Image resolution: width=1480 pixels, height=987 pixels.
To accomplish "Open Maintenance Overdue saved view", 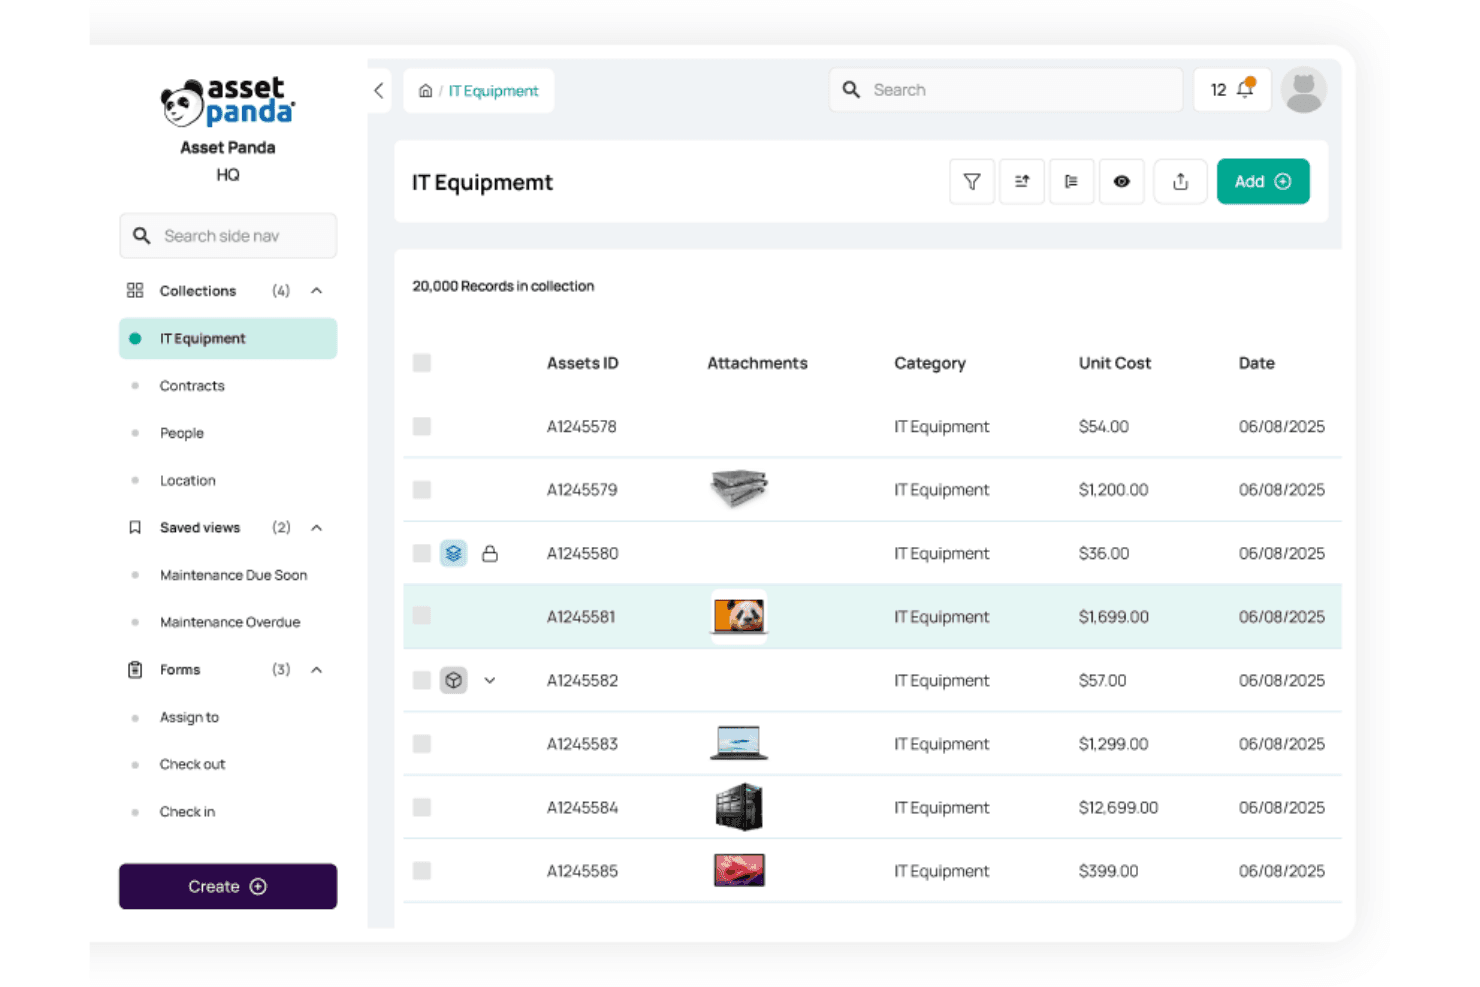I will (228, 622).
